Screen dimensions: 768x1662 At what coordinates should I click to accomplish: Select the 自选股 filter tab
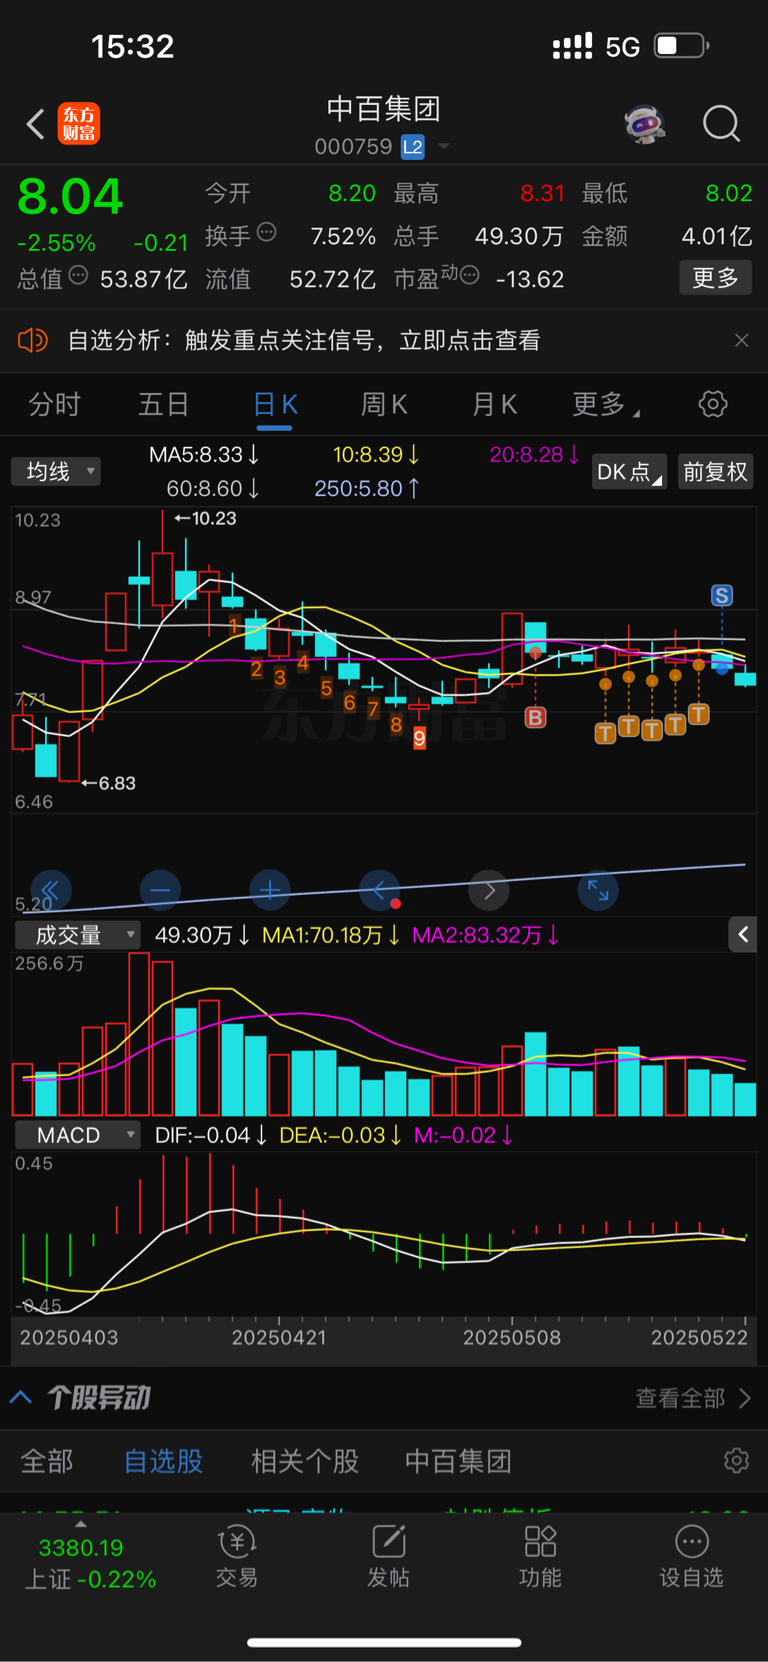163,1461
